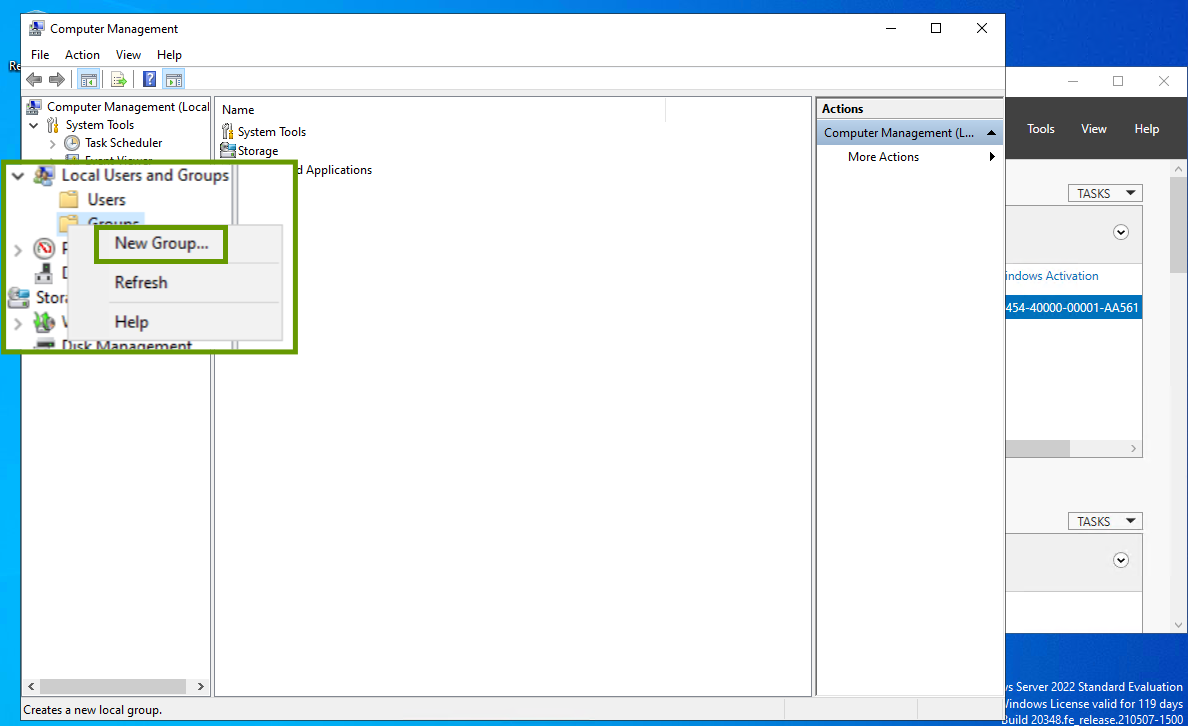Choose New Group... from context menu
Screen dimensions: 1188x726
(161, 244)
